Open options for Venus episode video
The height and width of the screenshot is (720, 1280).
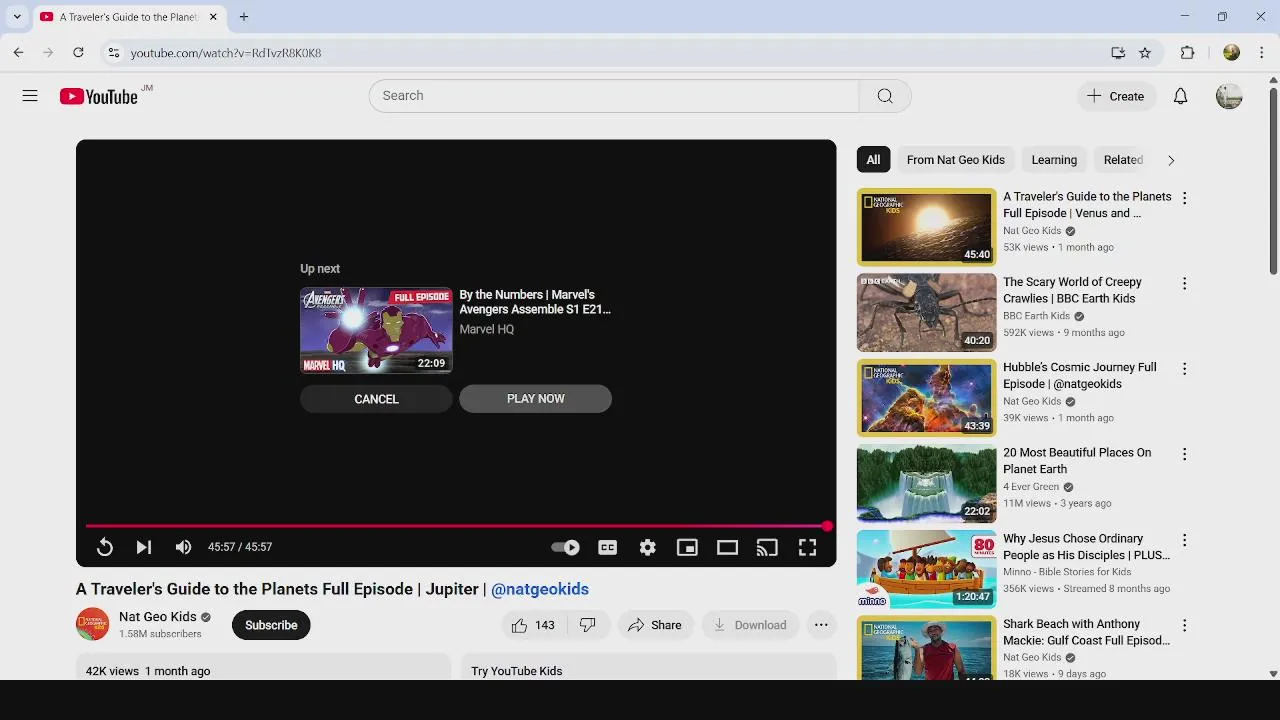click(x=1184, y=198)
